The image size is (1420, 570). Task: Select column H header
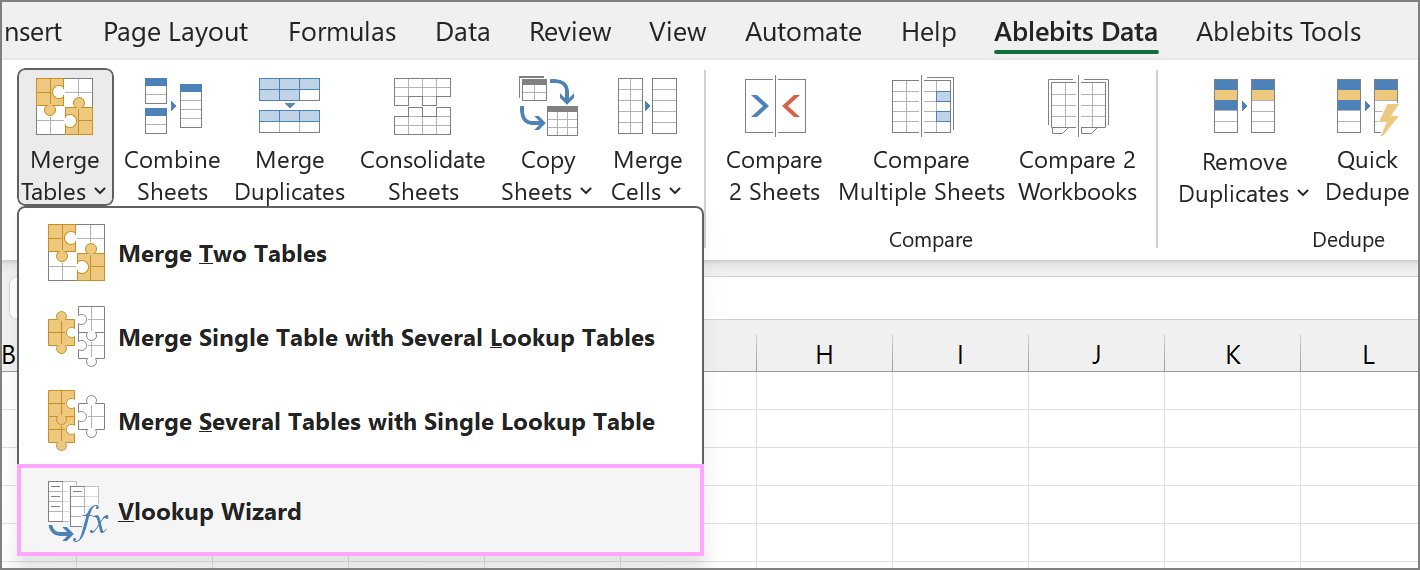click(x=824, y=354)
